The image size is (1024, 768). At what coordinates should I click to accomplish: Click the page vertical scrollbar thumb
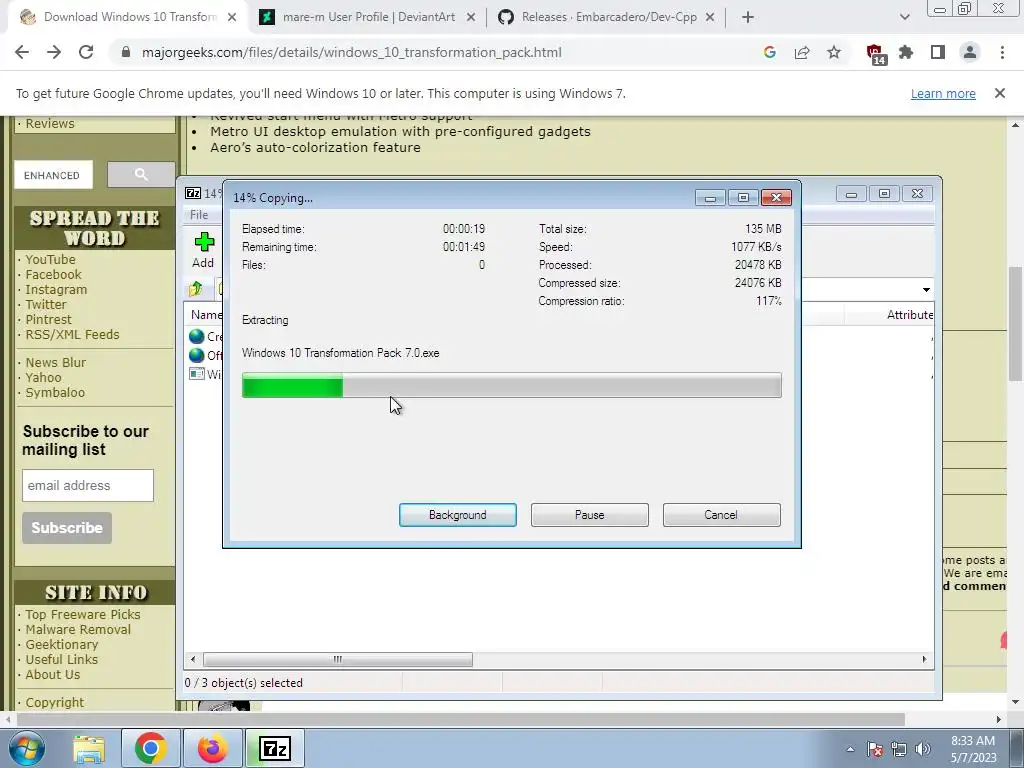tap(1015, 324)
